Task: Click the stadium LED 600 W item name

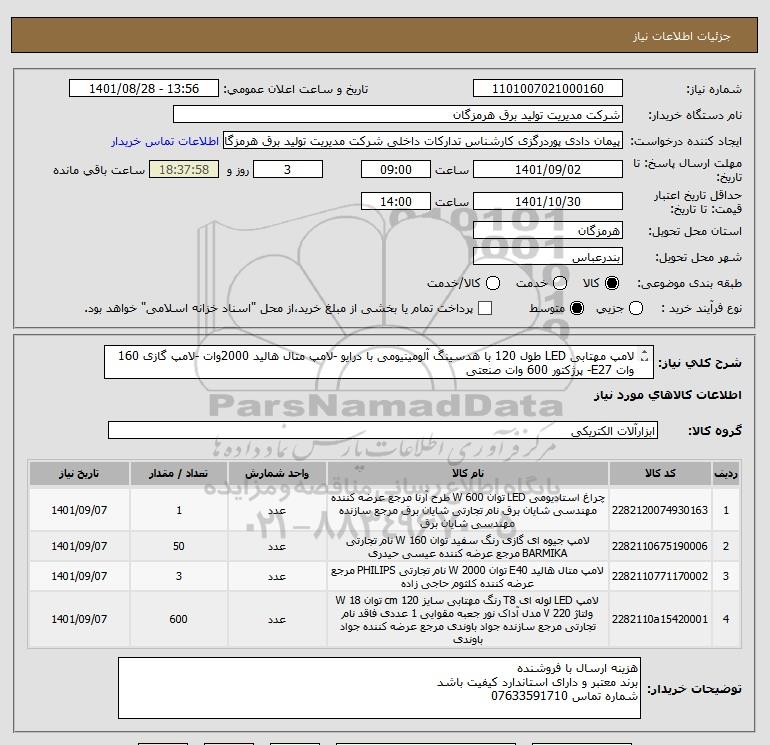Action: click(x=468, y=510)
